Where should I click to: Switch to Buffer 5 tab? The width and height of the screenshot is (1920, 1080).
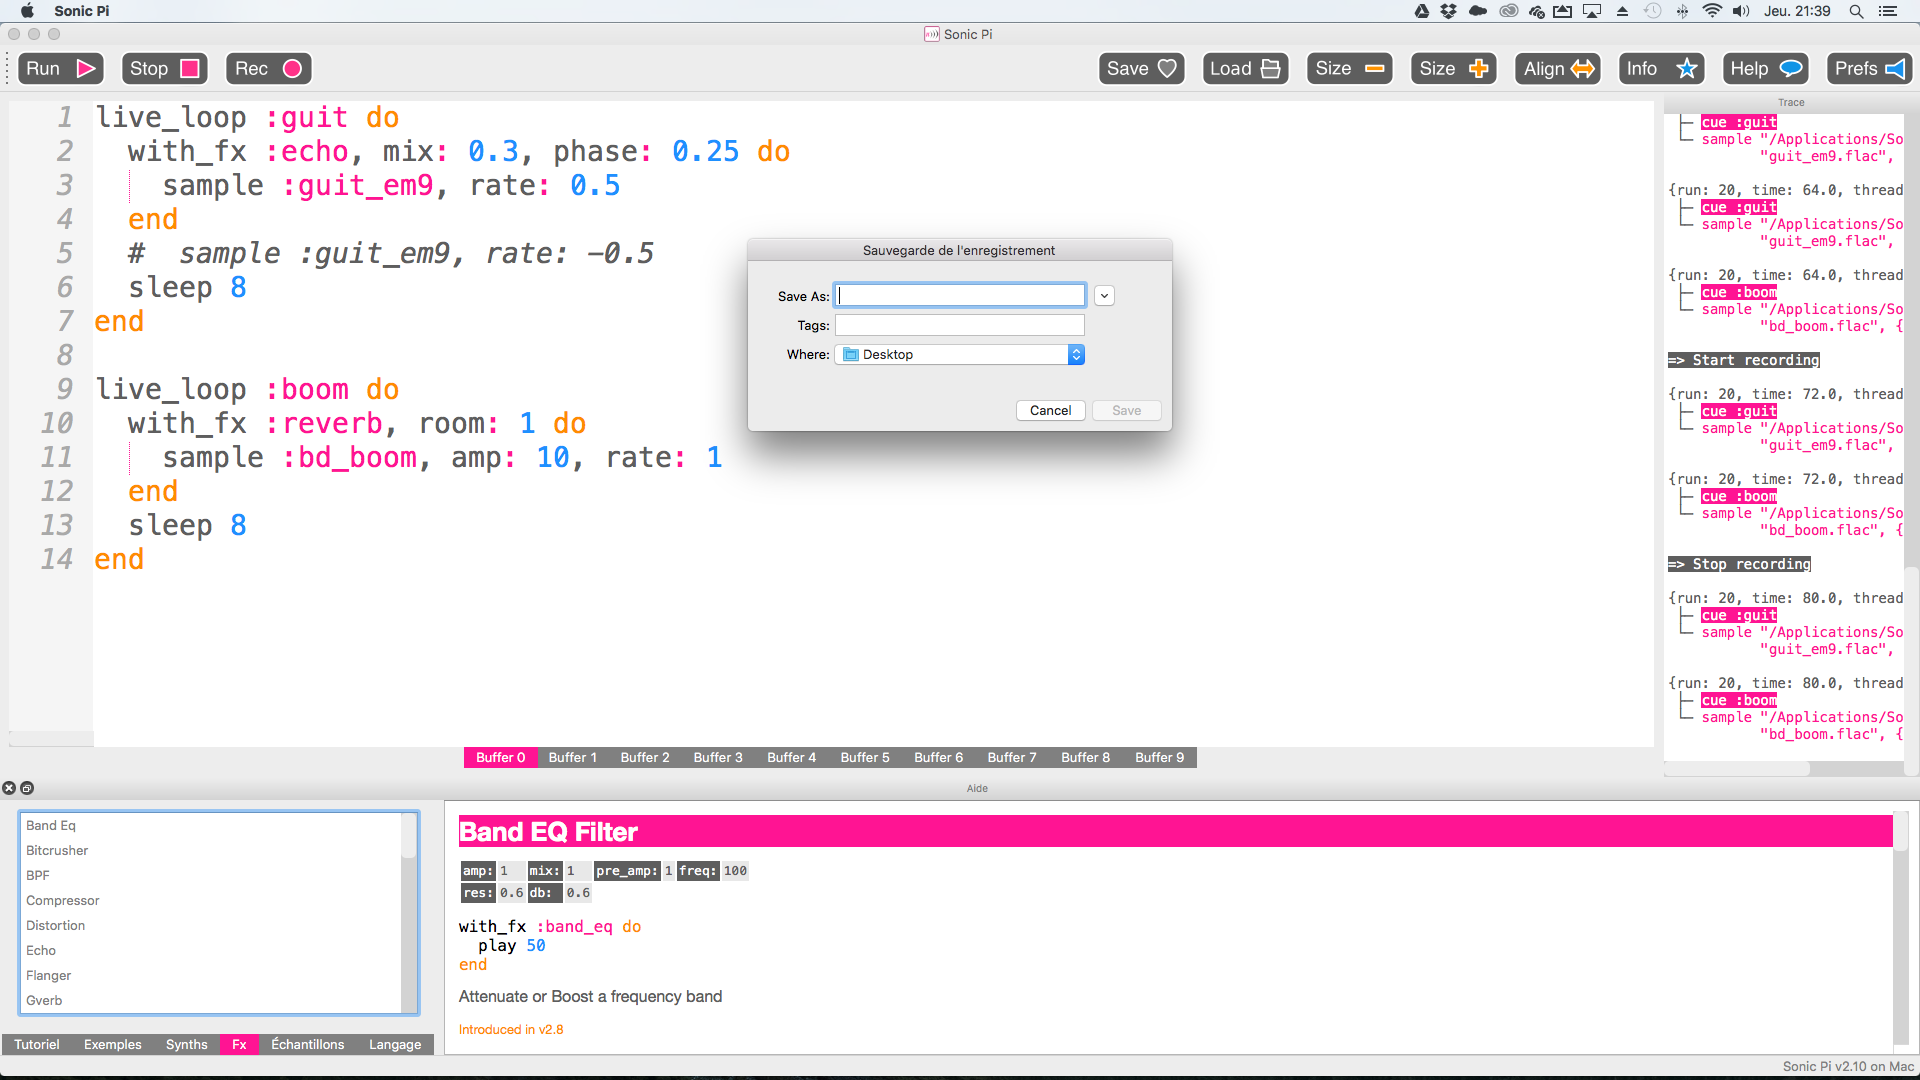[x=865, y=757]
